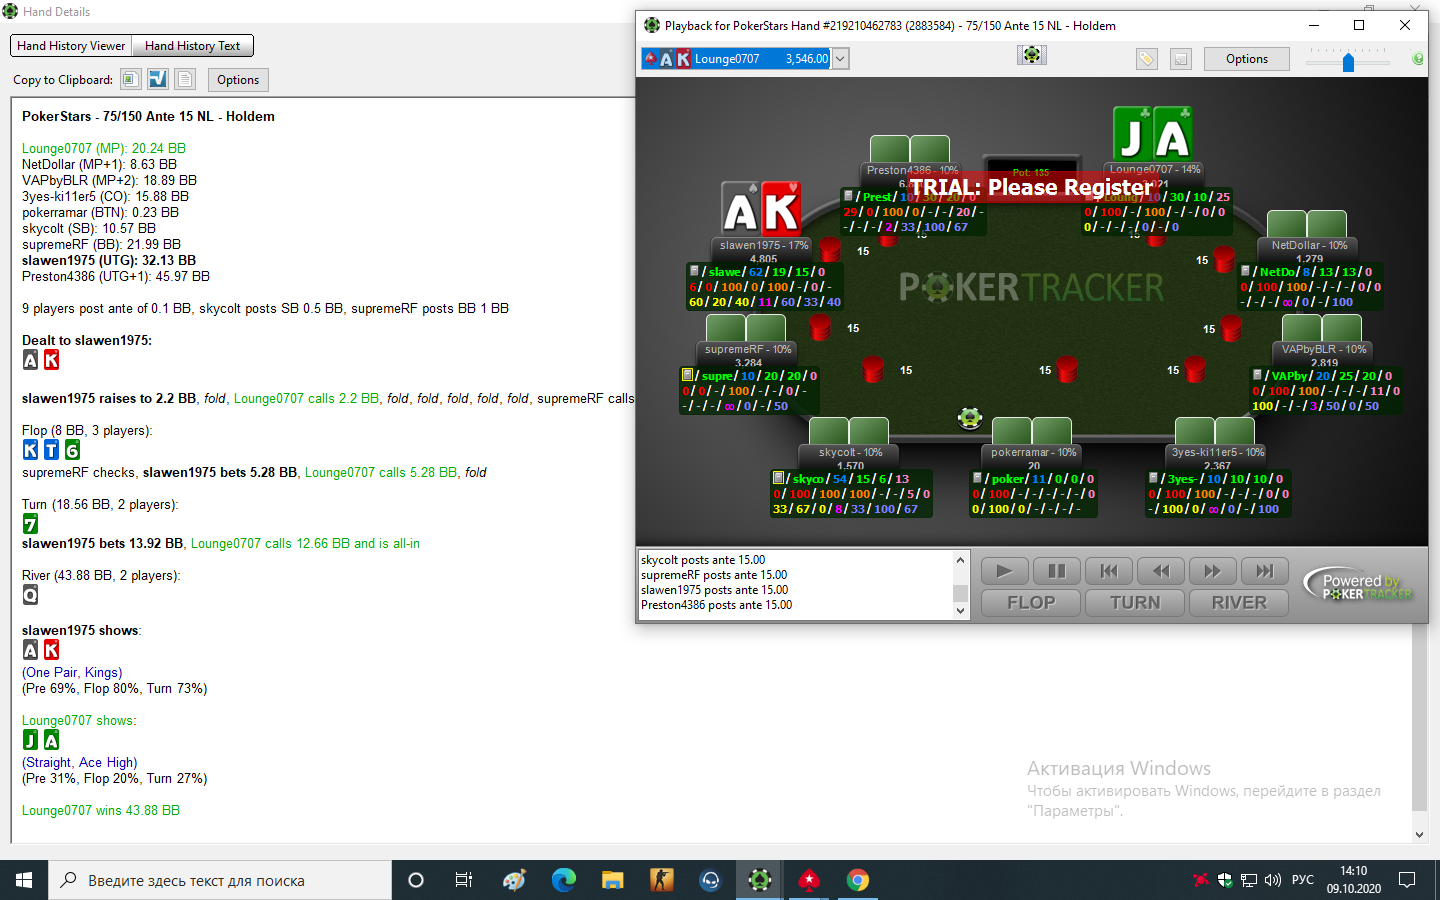Jump to the TURN street

[x=1135, y=603]
